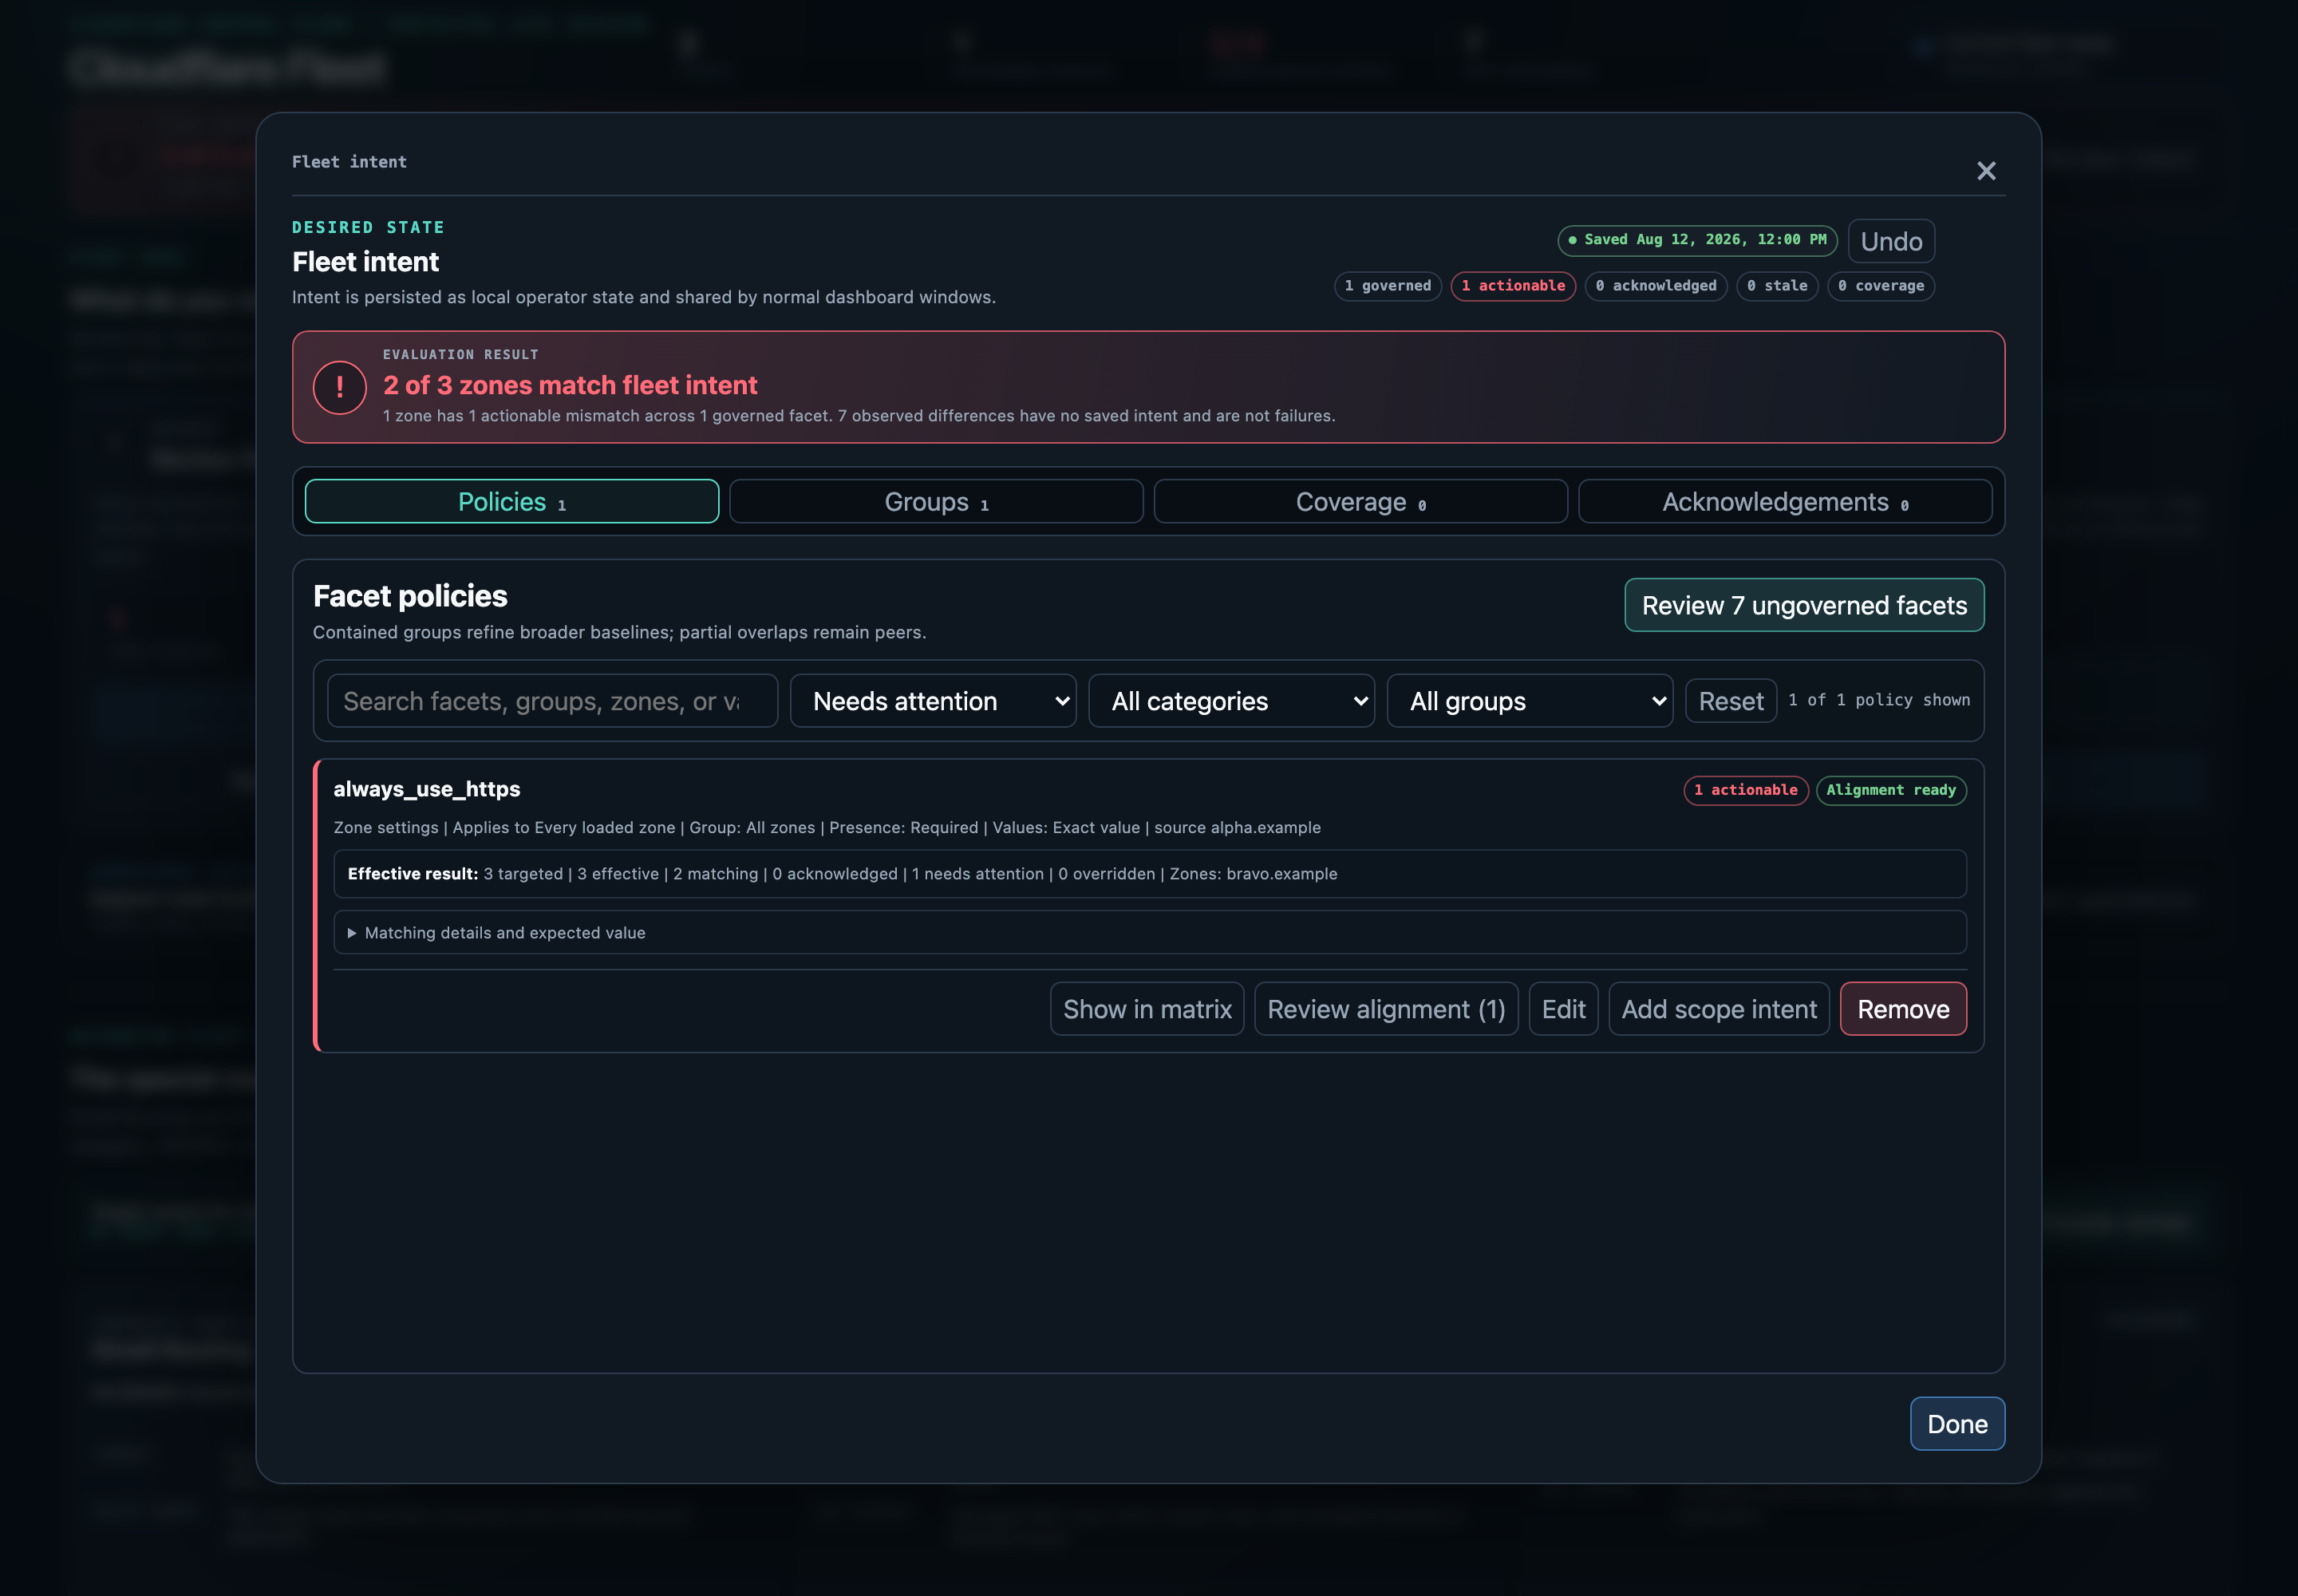Viewport: 2298px width, 1596px height.
Task: Open the Acknowledgements tab
Action: tap(1785, 501)
